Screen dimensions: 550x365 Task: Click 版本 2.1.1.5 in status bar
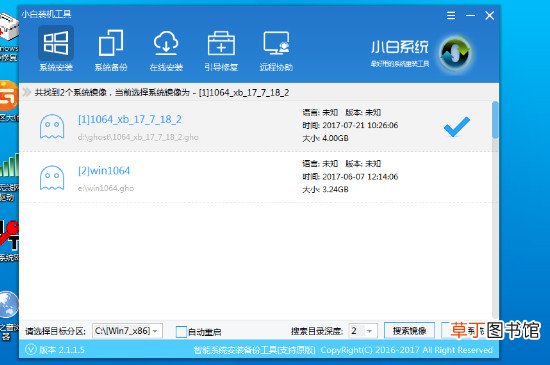[62, 350]
